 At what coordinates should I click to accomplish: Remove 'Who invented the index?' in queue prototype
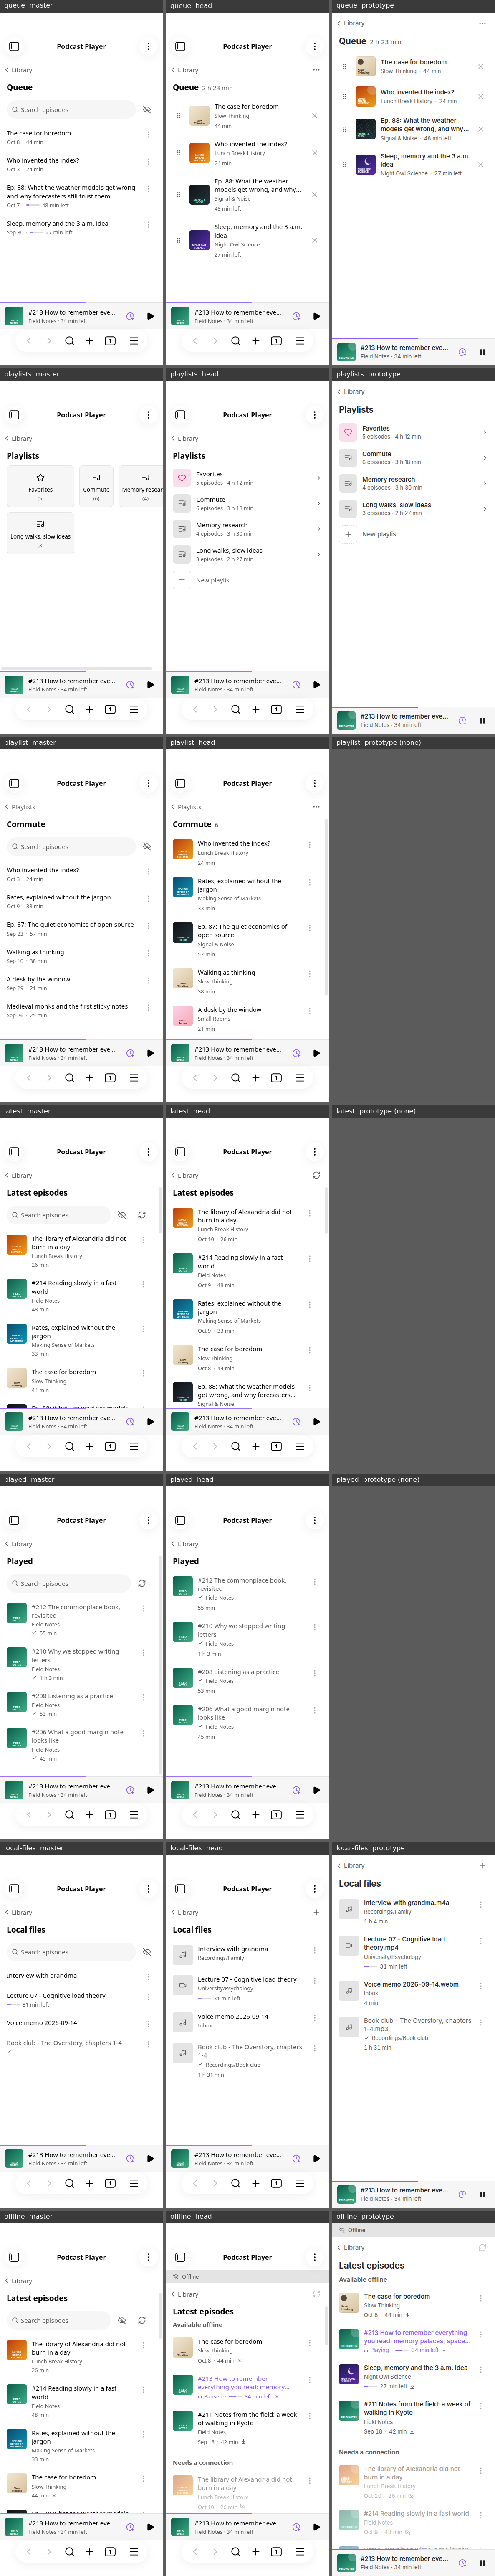pyautogui.click(x=480, y=97)
